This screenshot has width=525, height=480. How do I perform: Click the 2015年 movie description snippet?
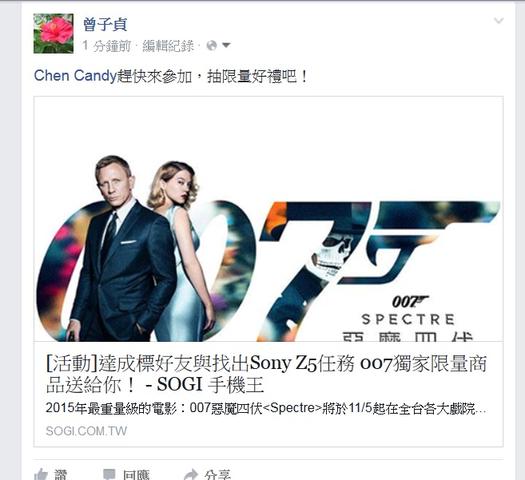click(266, 408)
